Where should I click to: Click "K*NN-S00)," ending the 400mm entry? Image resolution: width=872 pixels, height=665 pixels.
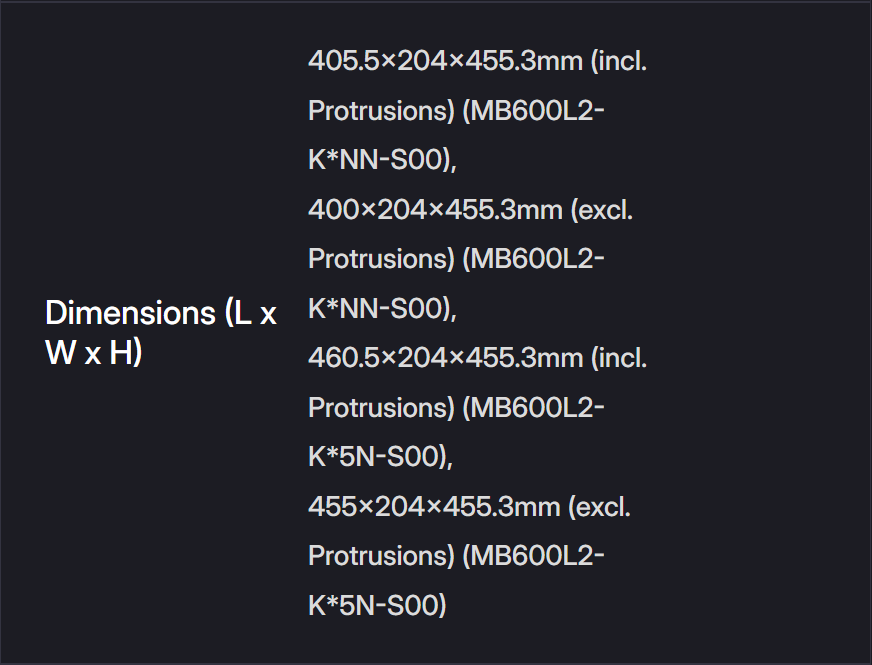click(382, 309)
